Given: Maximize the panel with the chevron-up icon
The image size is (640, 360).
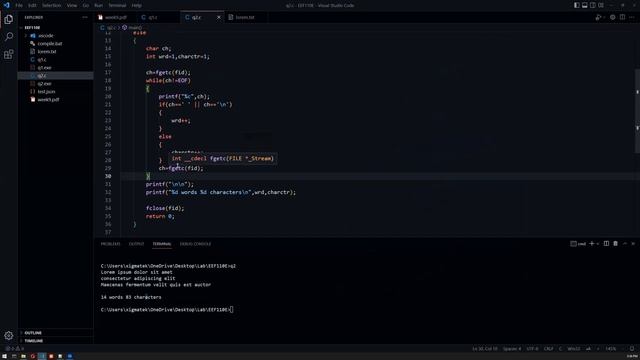Looking at the screenshot, I should tap(624, 244).
